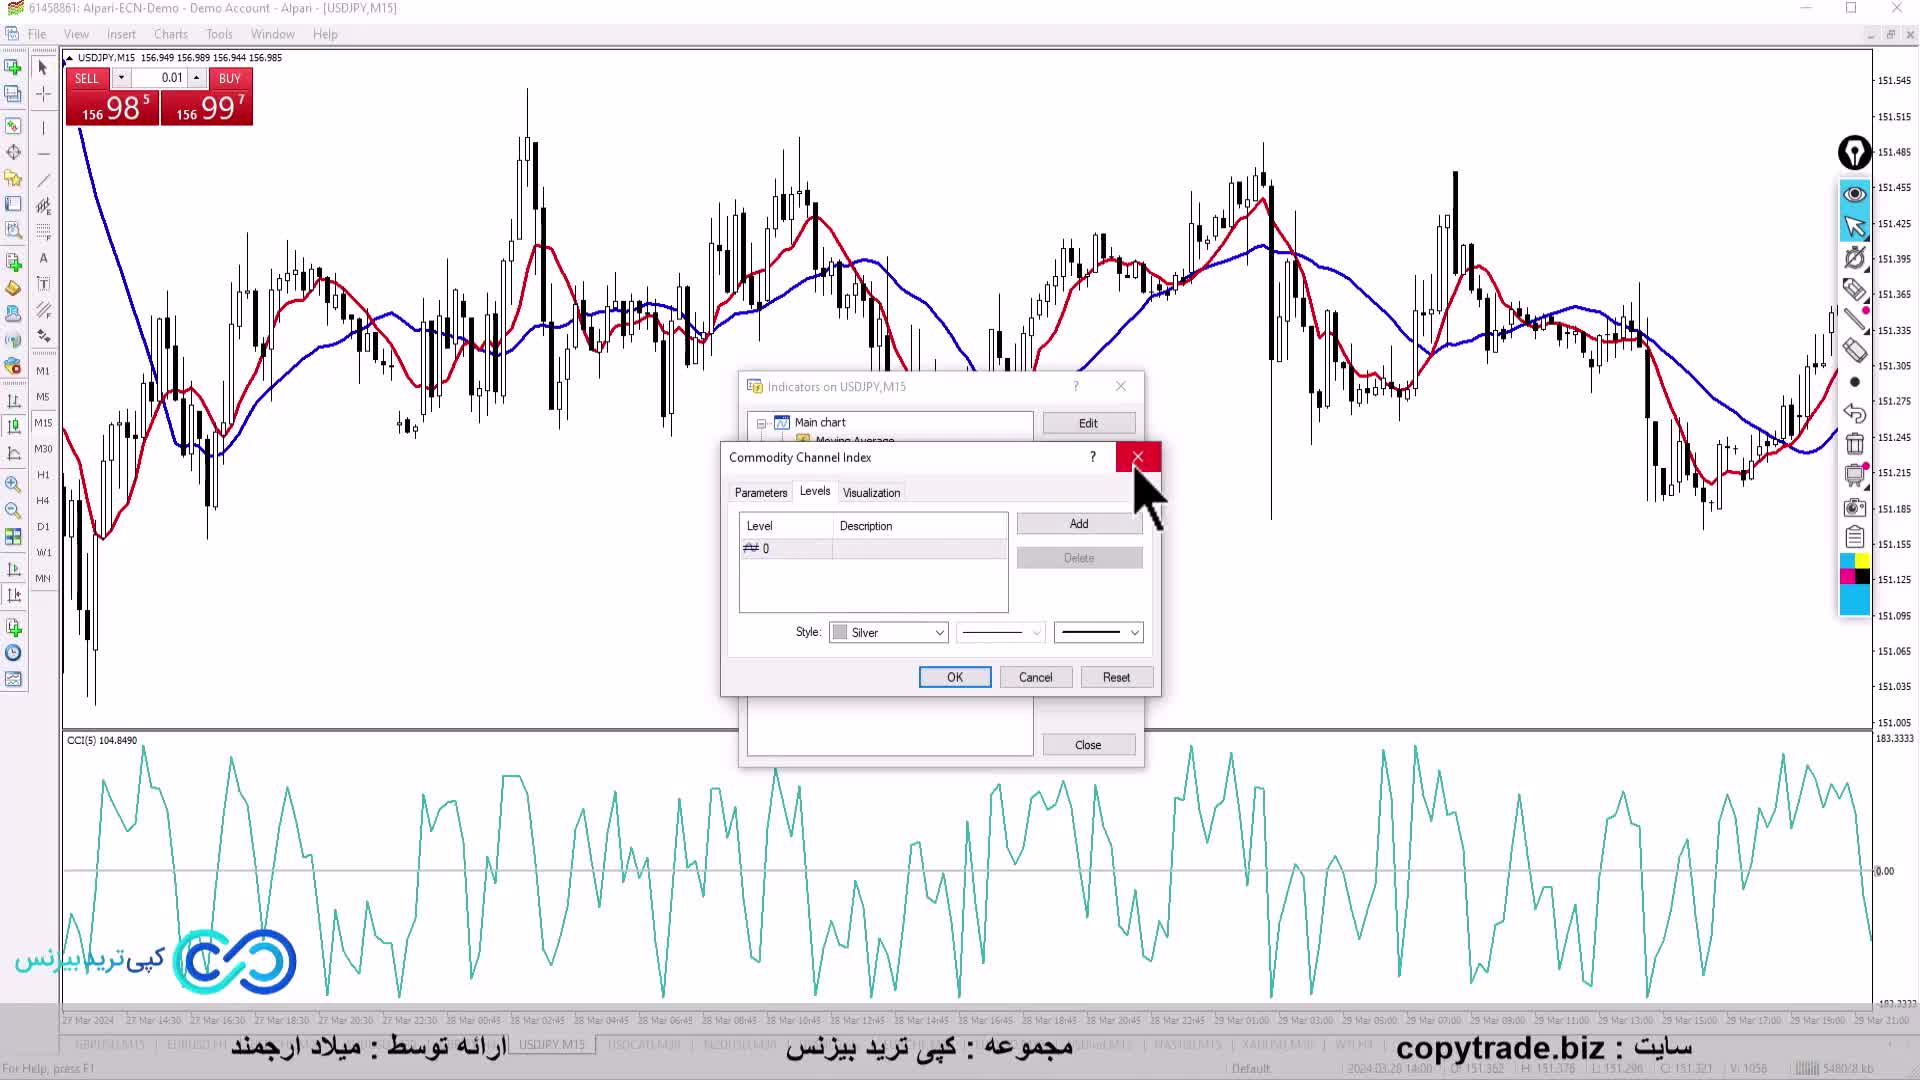Open the Charts menu
This screenshot has height=1080, width=1920.
click(170, 34)
